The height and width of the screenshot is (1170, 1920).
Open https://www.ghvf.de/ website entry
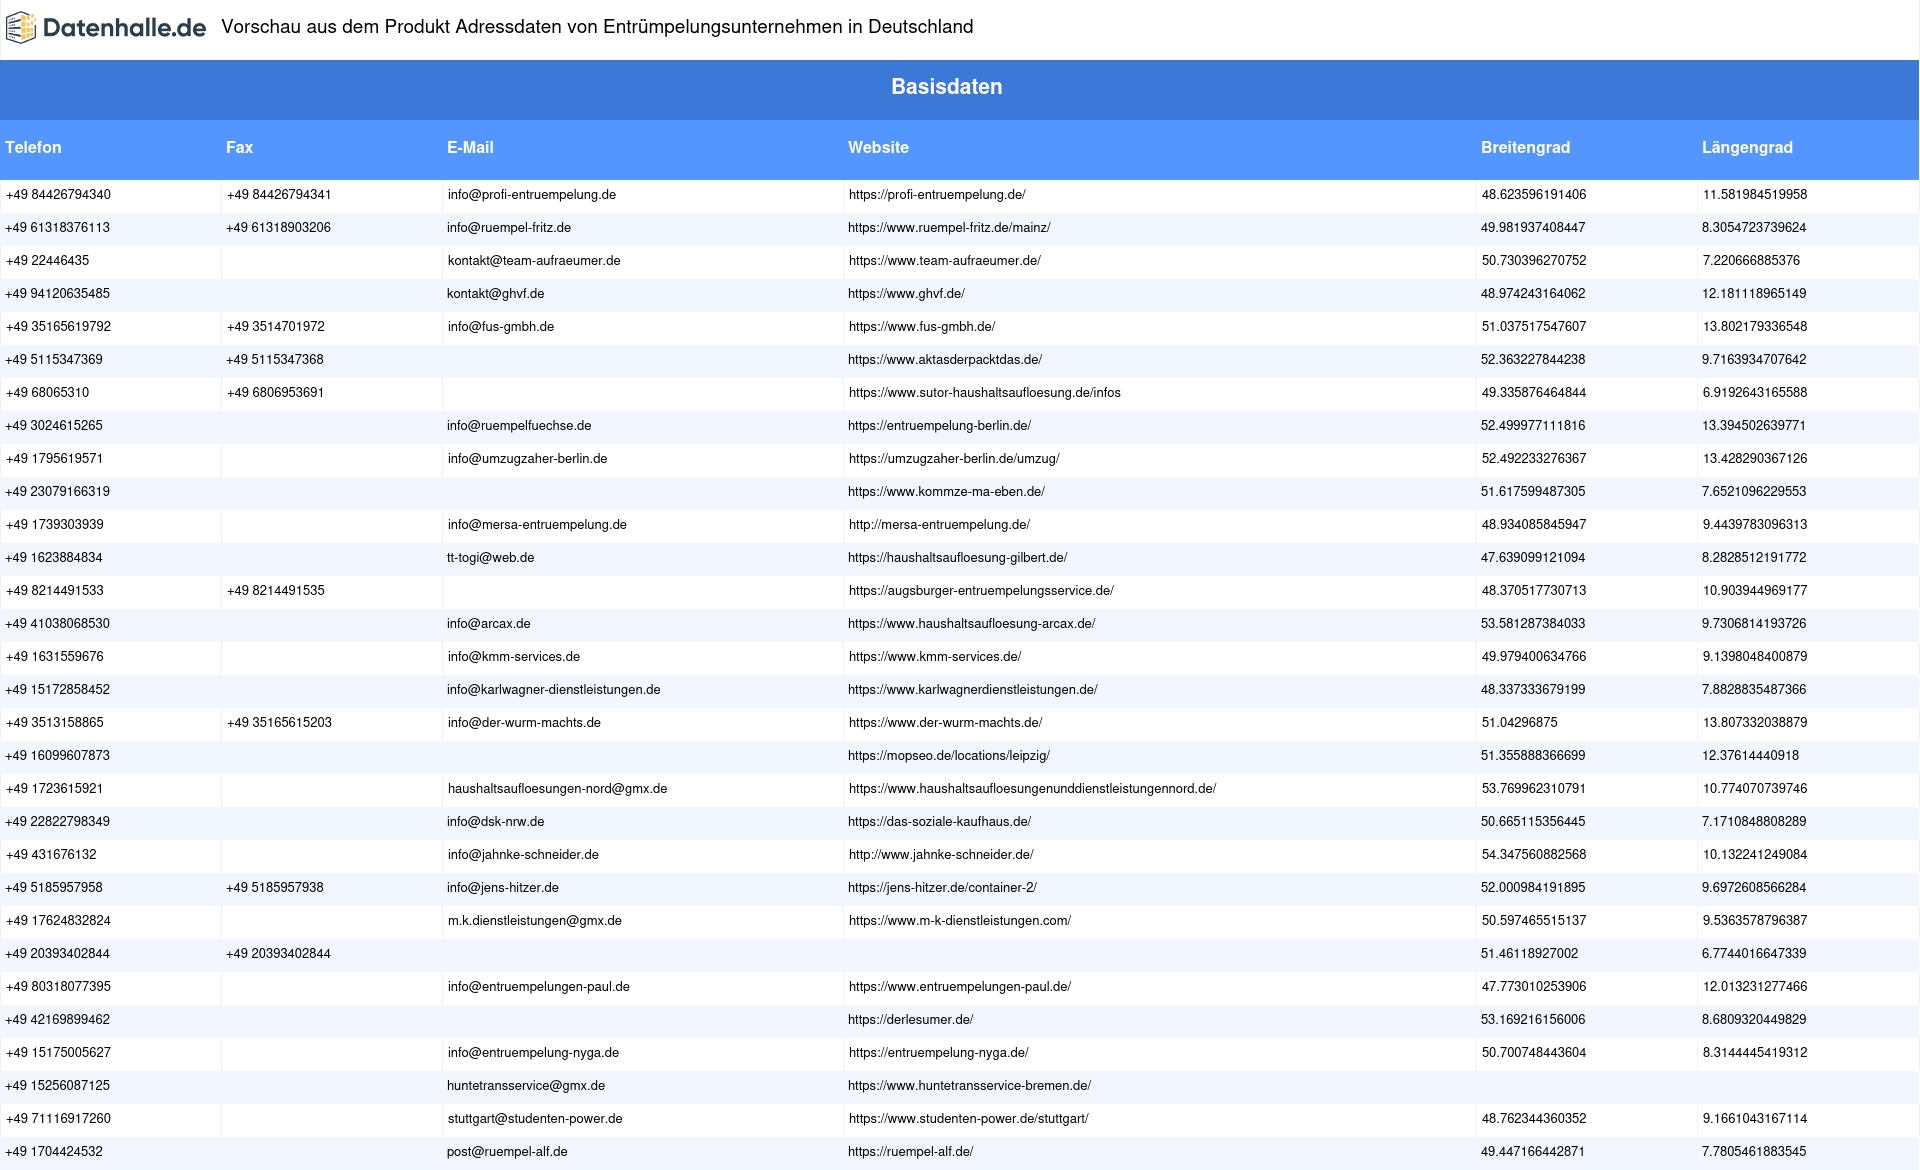point(906,294)
